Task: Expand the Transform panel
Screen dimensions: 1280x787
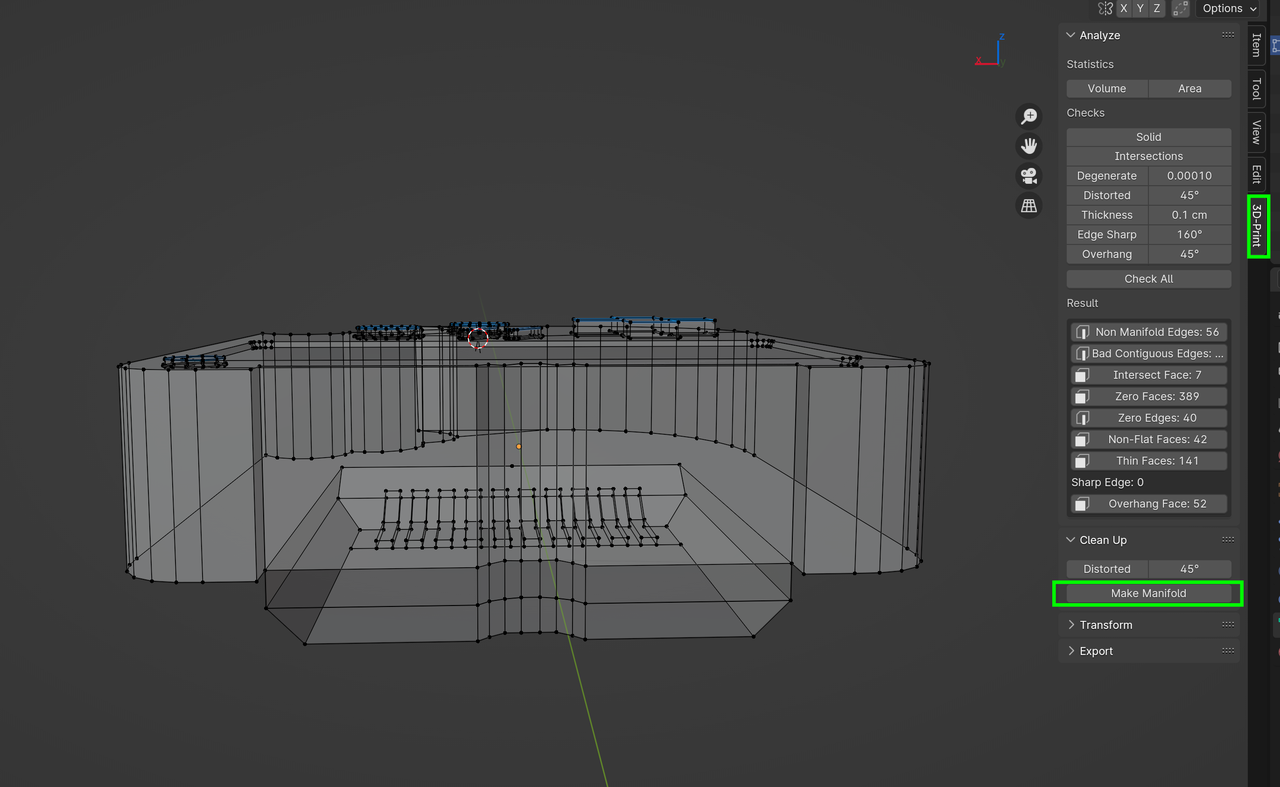Action: click(1103, 624)
